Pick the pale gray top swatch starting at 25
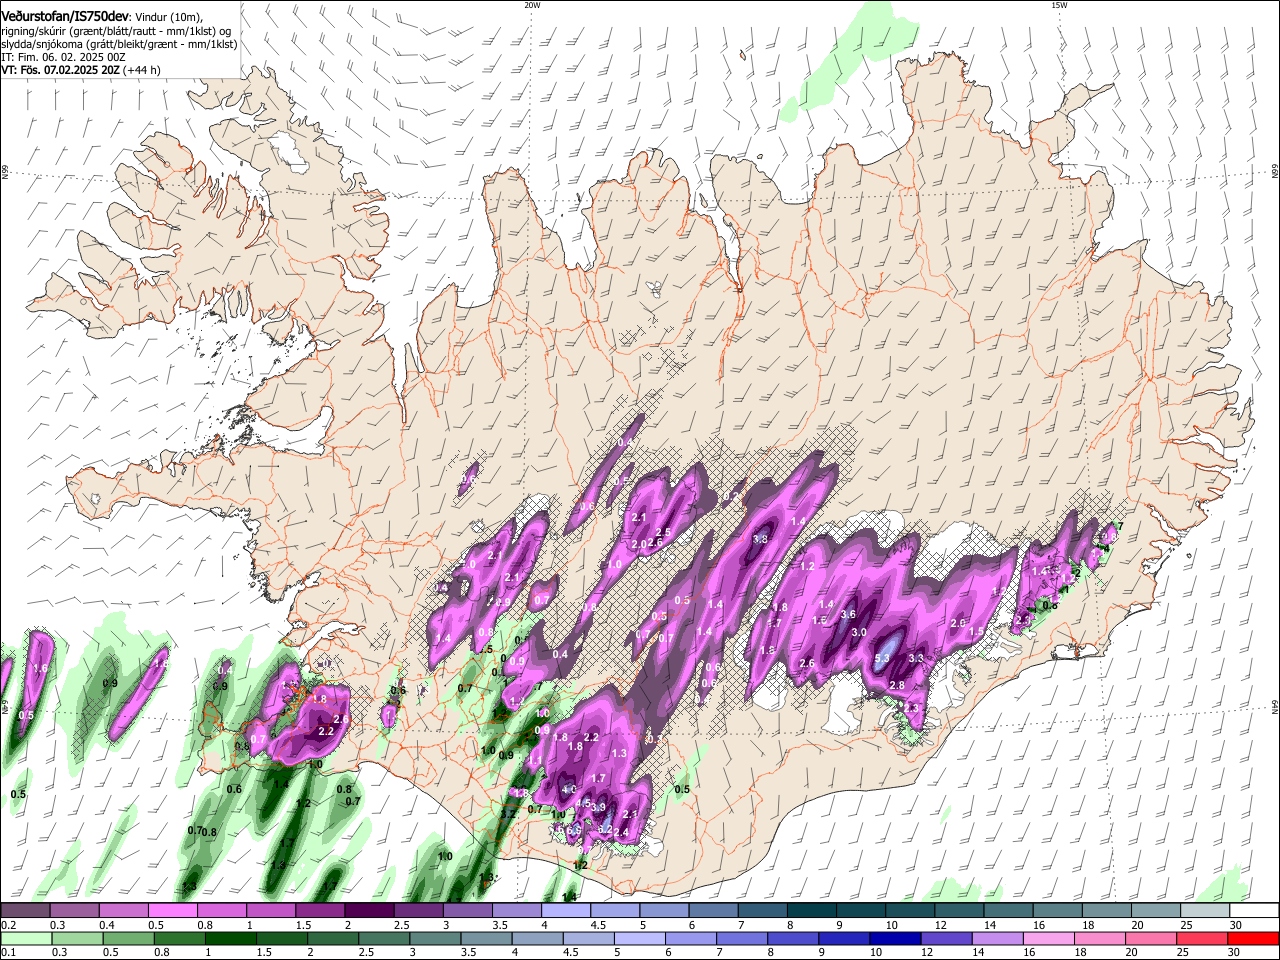Image resolution: width=1280 pixels, height=960 pixels. [1205, 911]
